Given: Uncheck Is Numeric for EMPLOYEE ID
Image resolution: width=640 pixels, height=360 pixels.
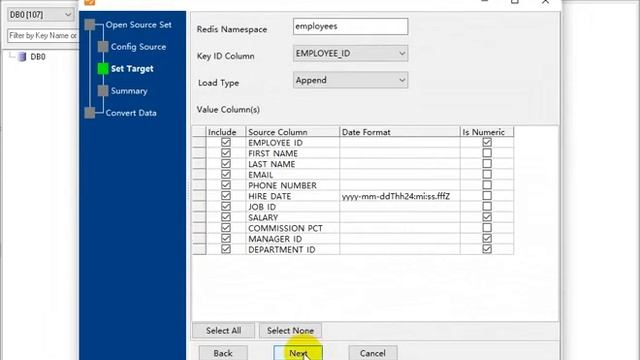Looking at the screenshot, I should click(487, 142).
